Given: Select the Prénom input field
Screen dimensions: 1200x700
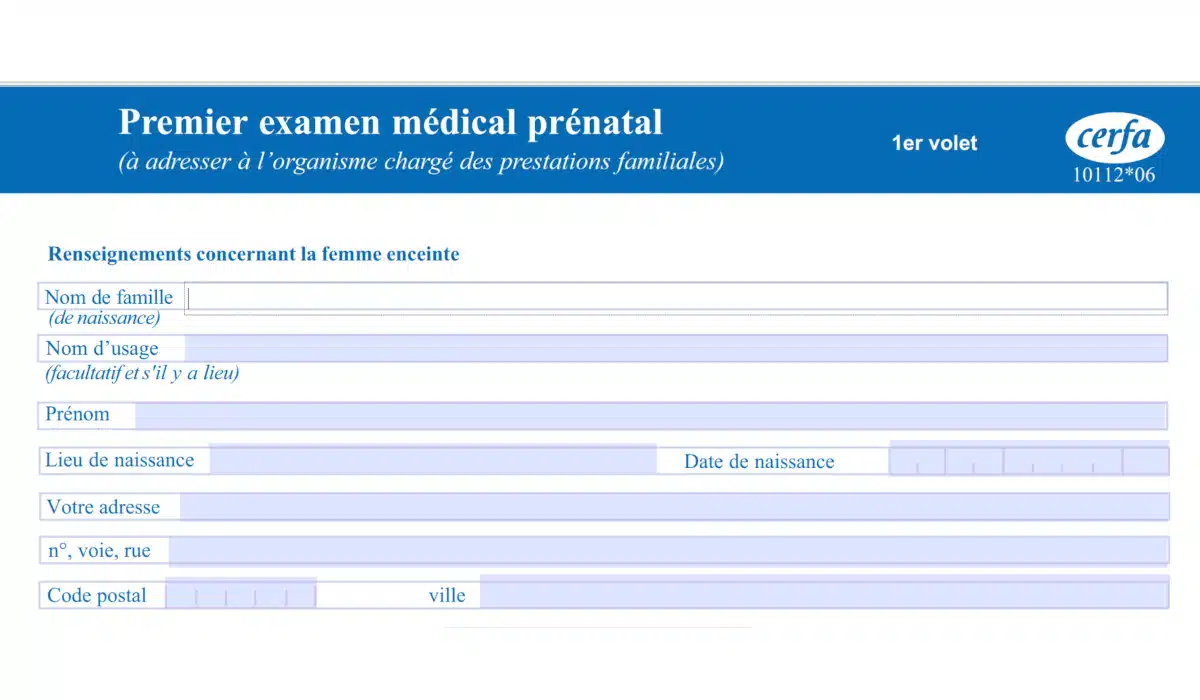Looking at the screenshot, I should click(650, 415).
